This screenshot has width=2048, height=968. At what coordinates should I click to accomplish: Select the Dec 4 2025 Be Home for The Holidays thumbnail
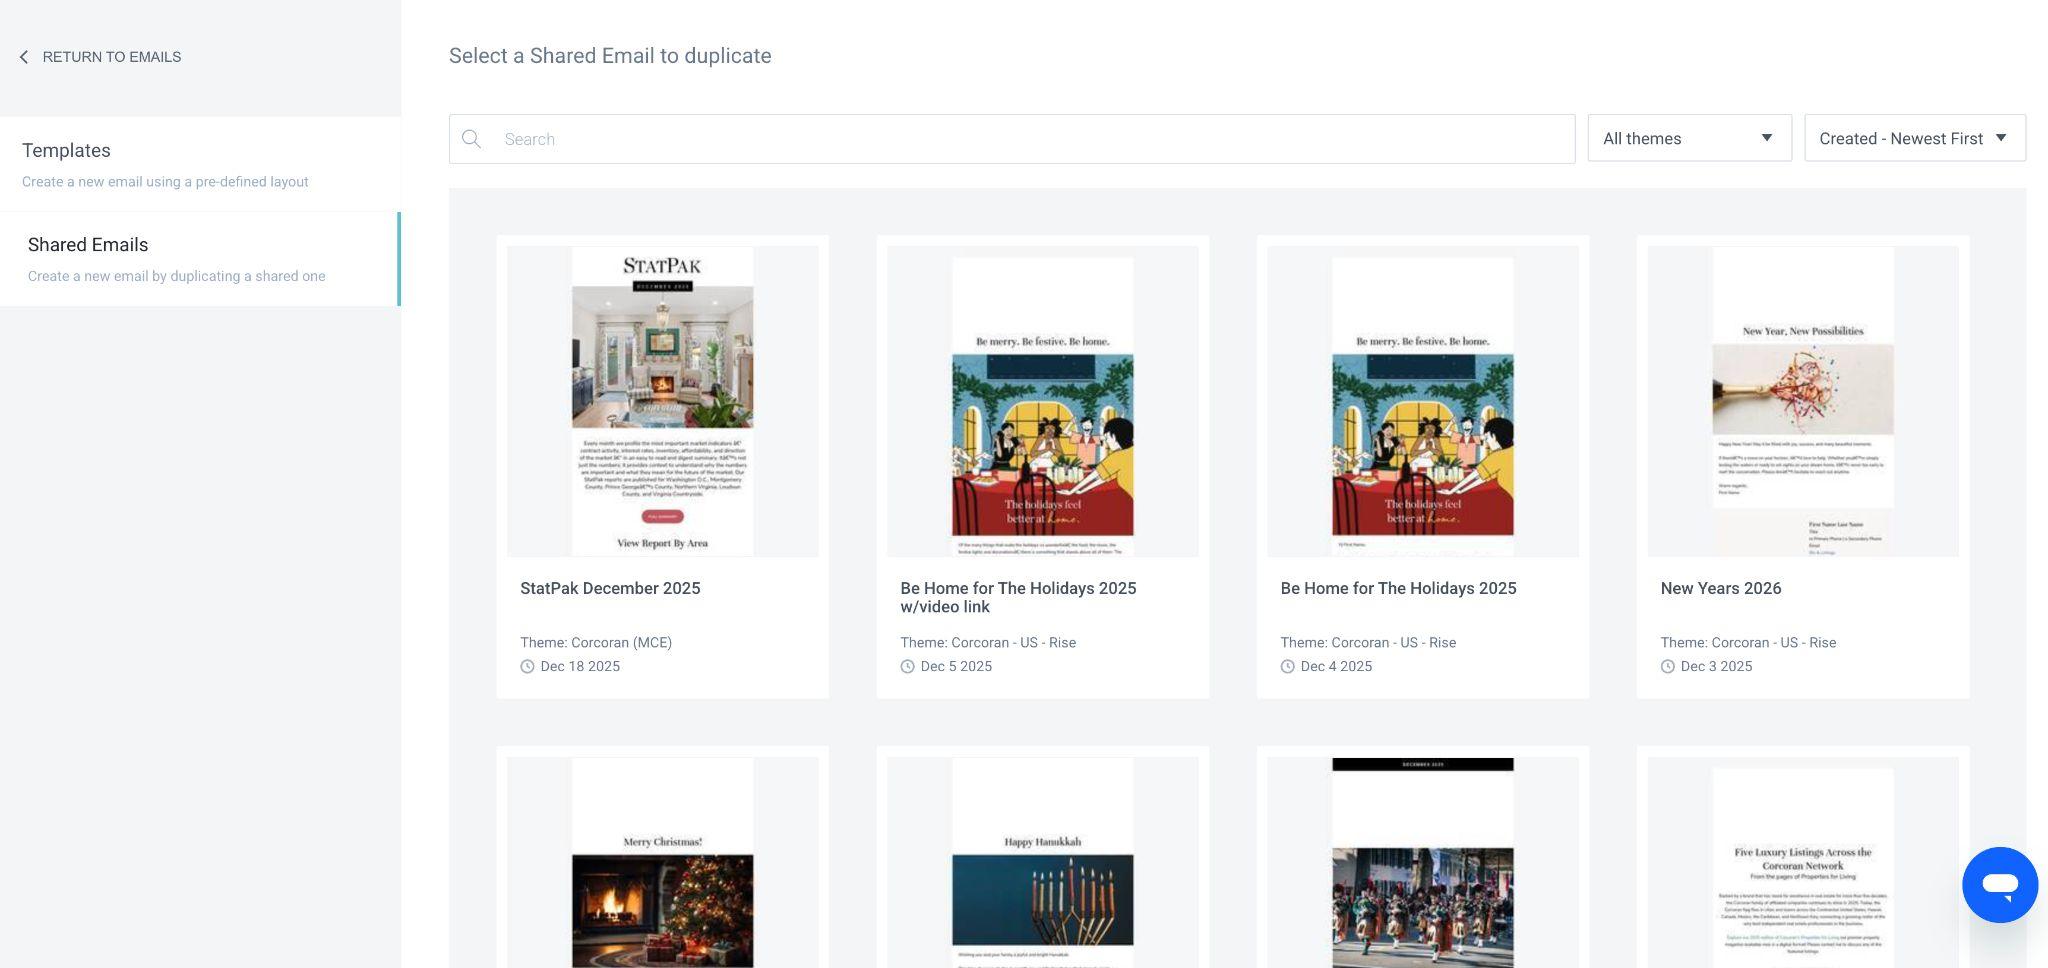1423,401
